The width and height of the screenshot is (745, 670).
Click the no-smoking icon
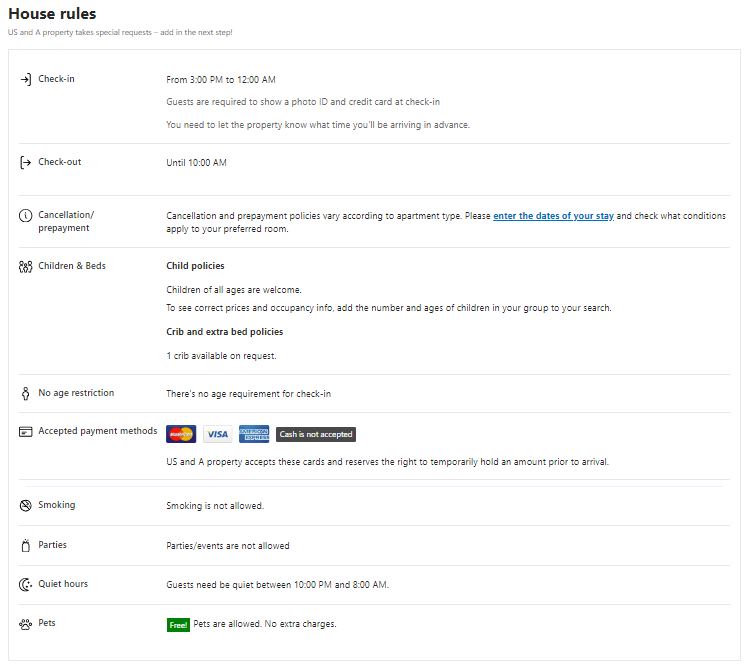pos(26,506)
